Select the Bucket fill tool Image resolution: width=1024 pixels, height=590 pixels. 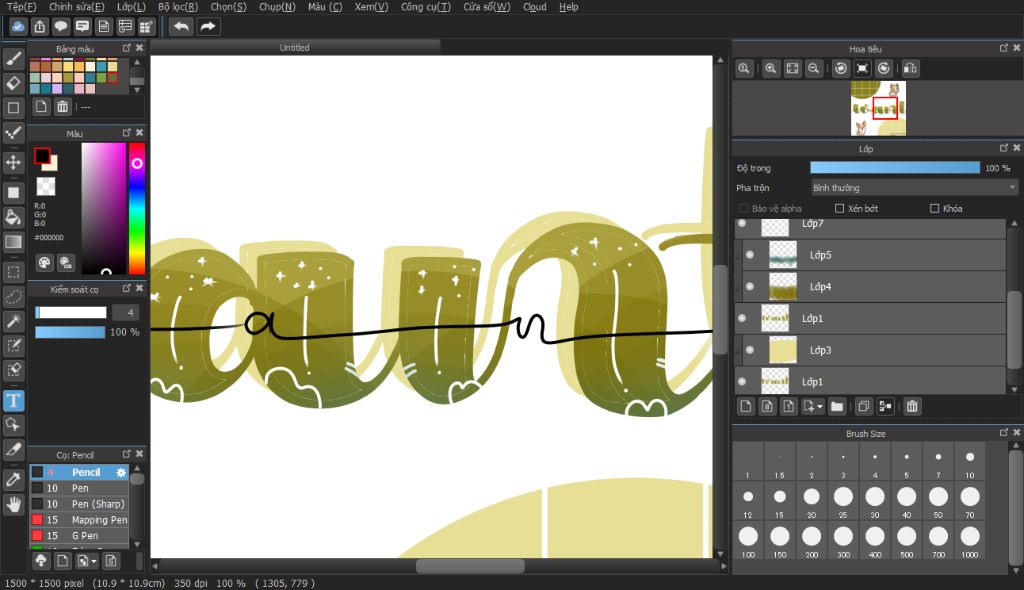click(13, 217)
